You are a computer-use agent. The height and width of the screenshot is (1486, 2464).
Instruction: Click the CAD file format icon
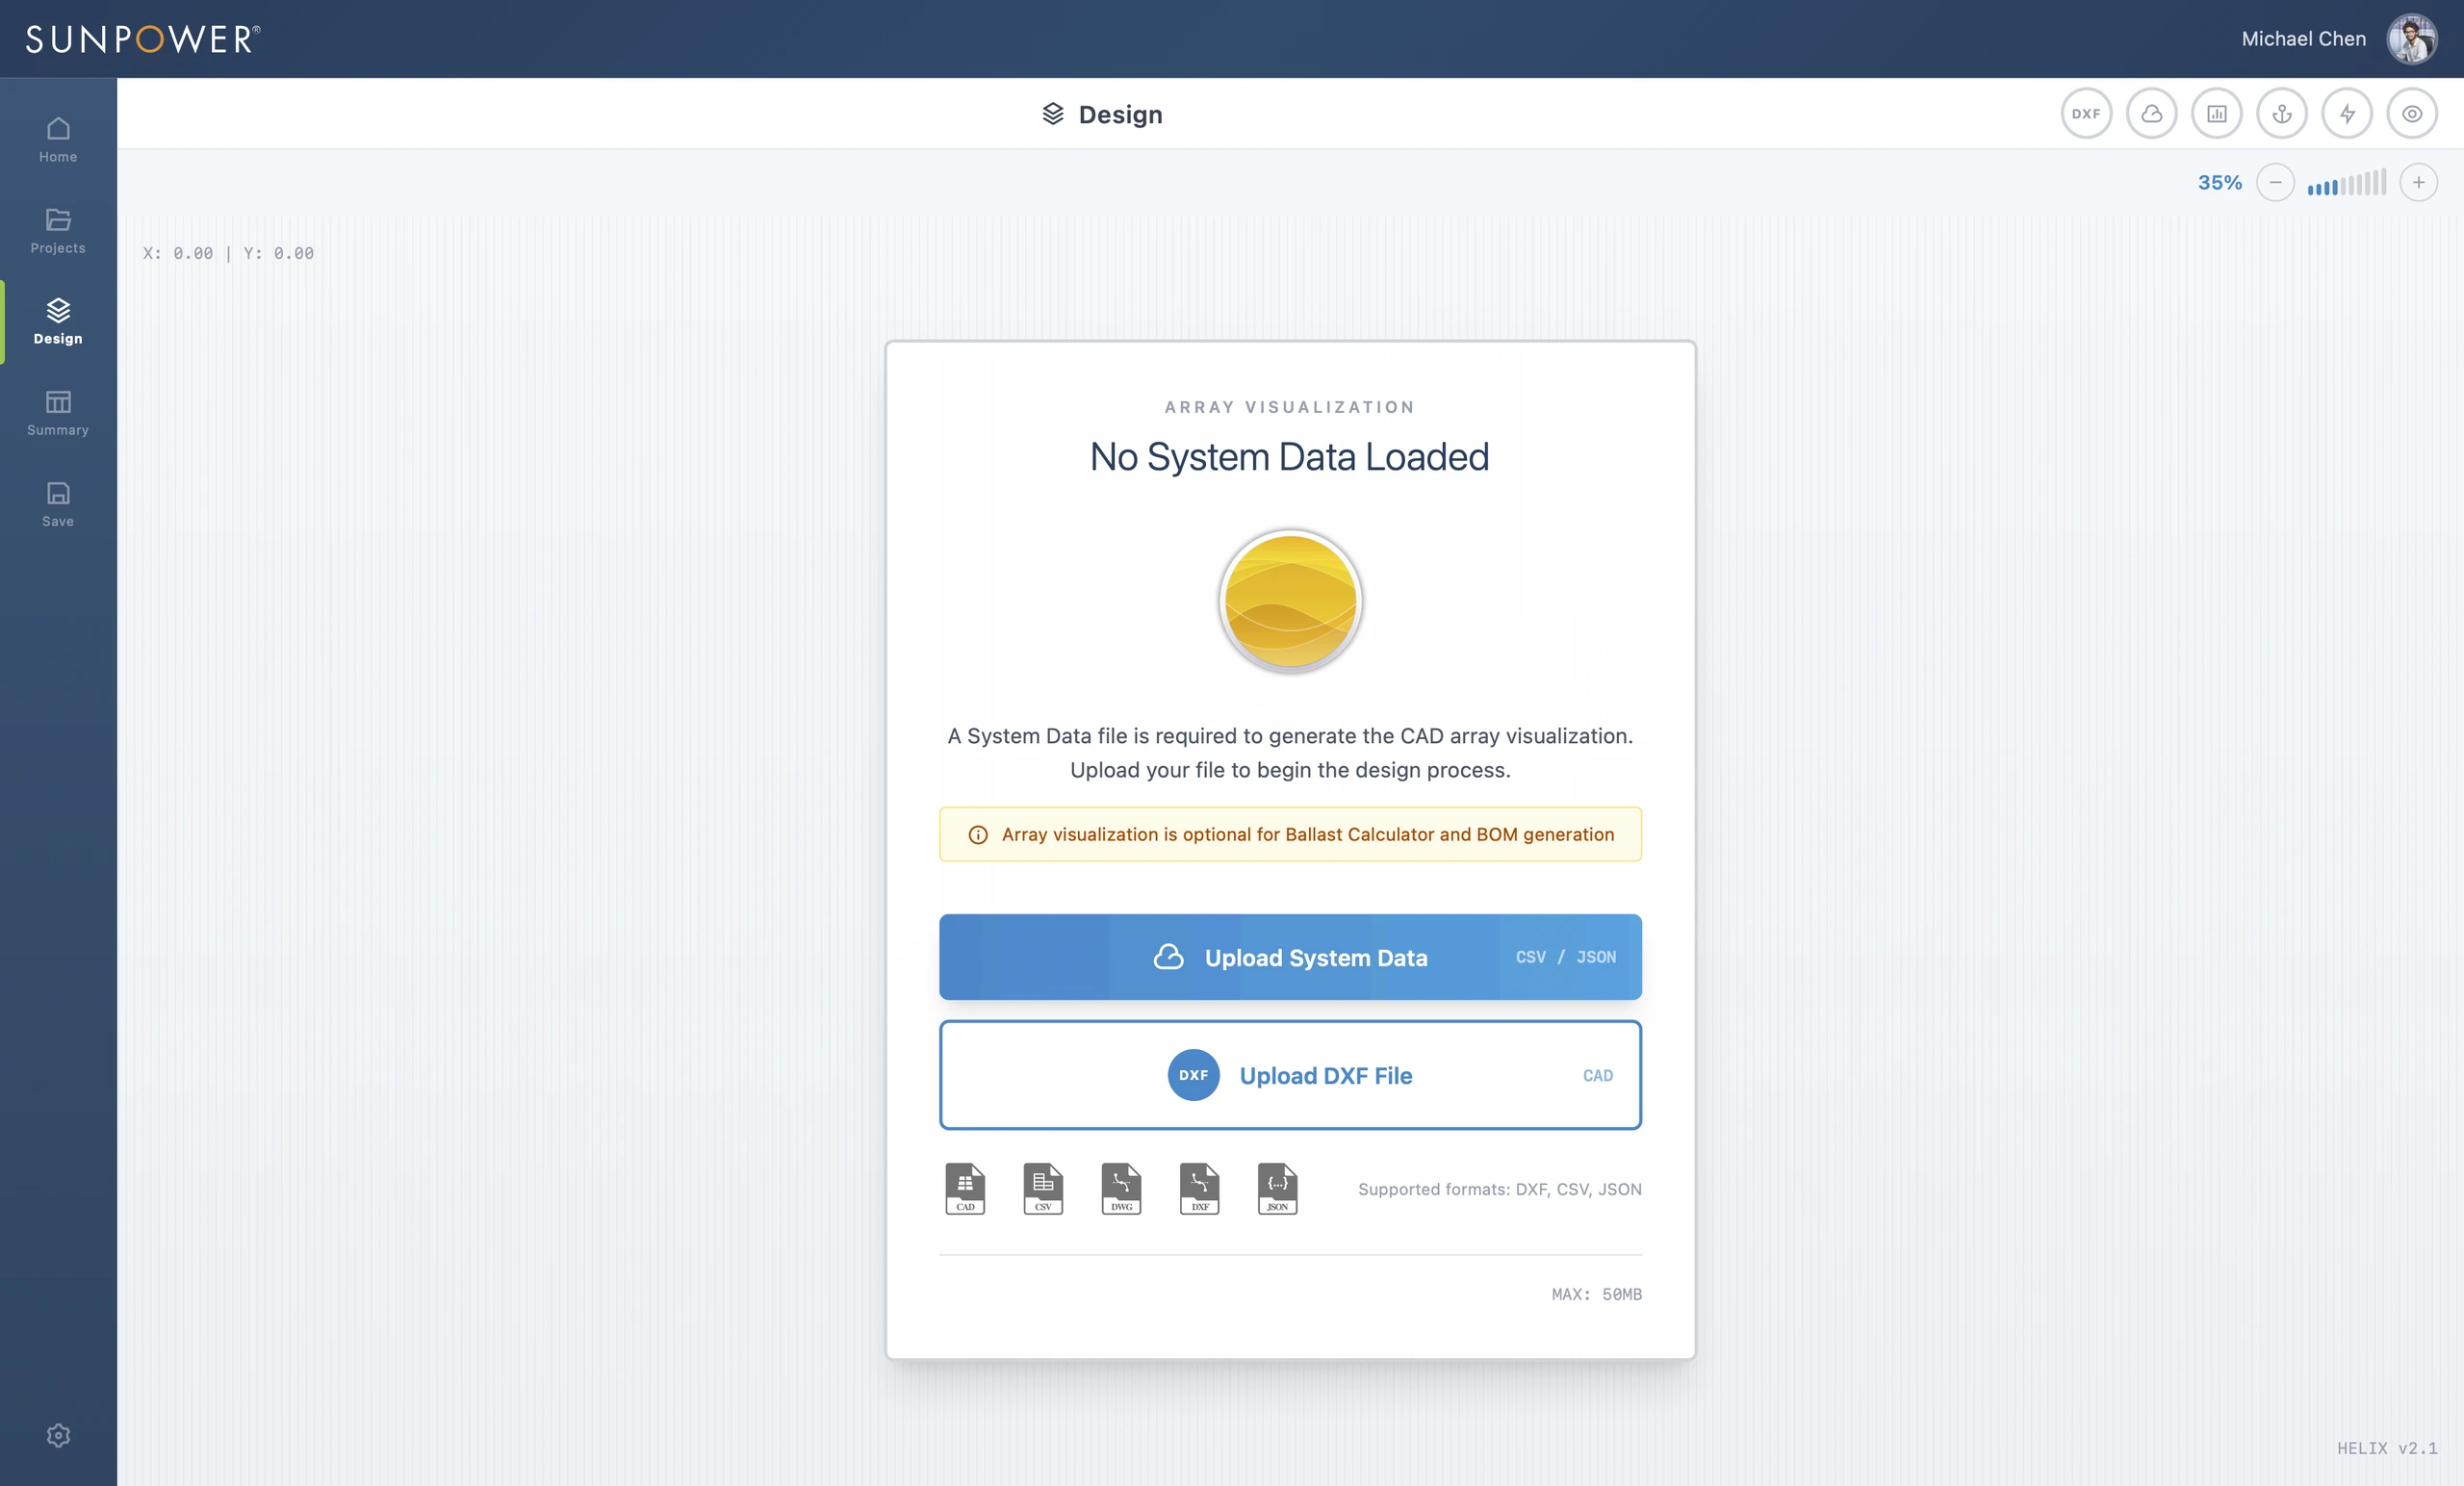click(x=965, y=1188)
